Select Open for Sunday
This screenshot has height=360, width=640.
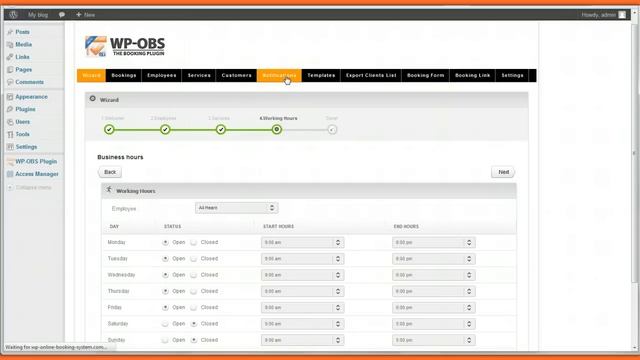click(x=165, y=340)
